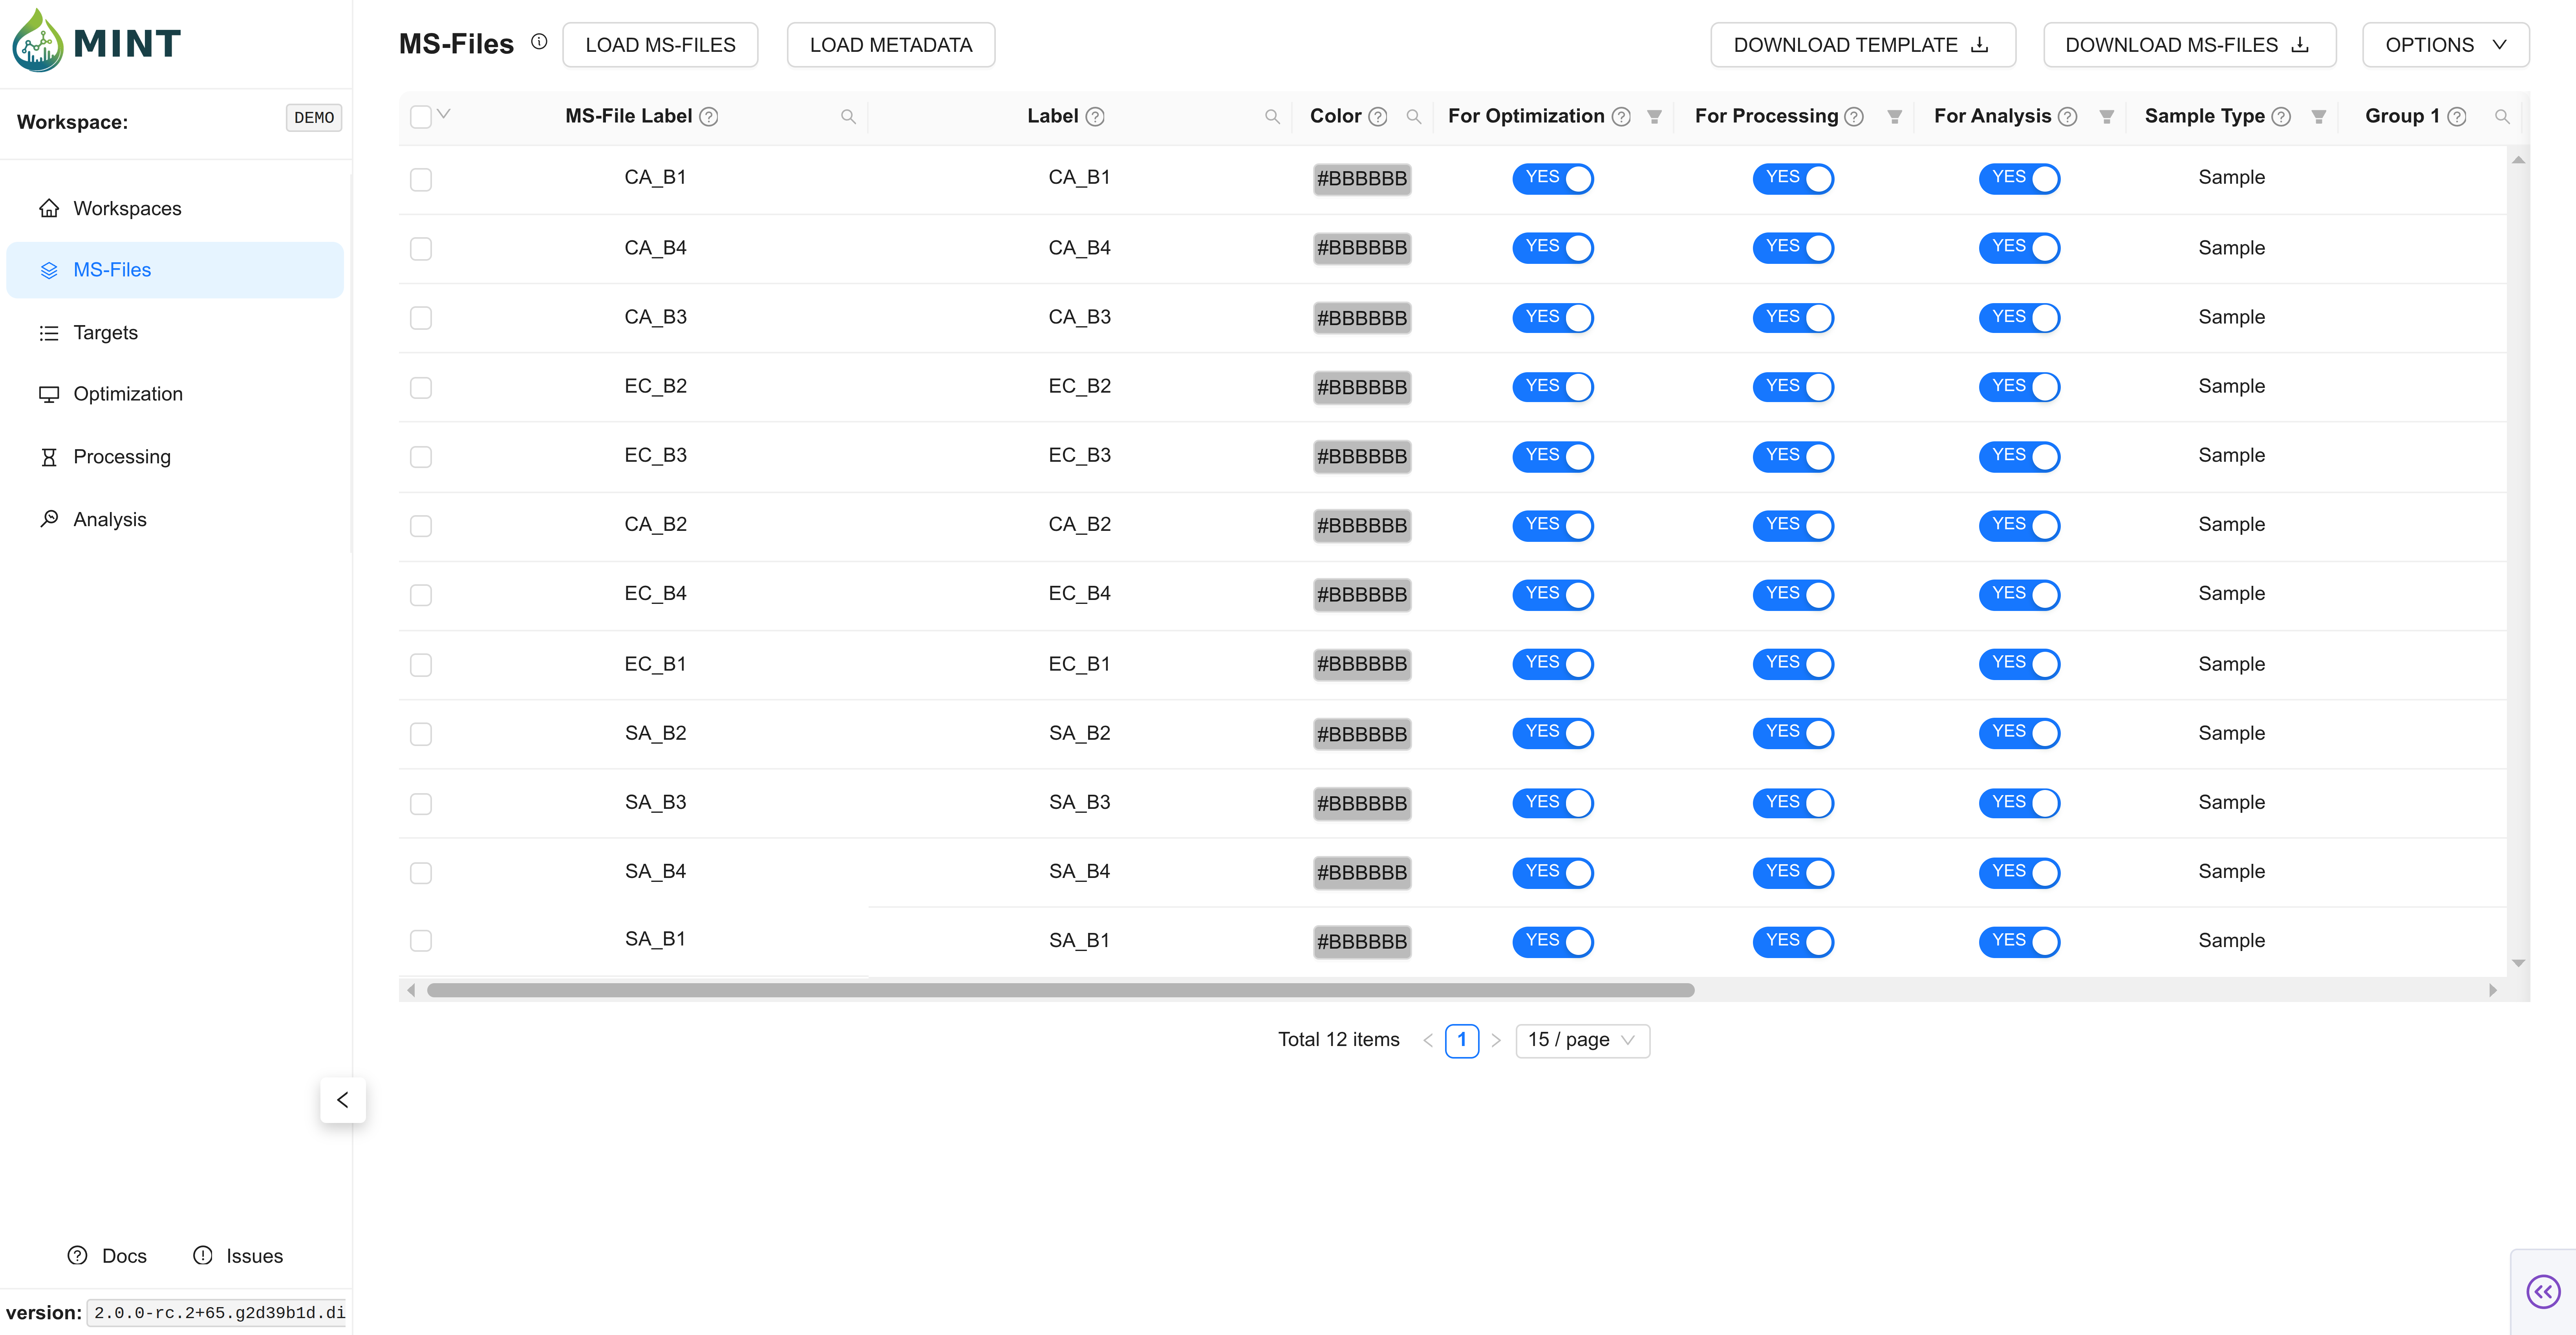Screen dimensions: 2576x1335
Task: Open the Processing section in sidebar
Action: (121, 456)
